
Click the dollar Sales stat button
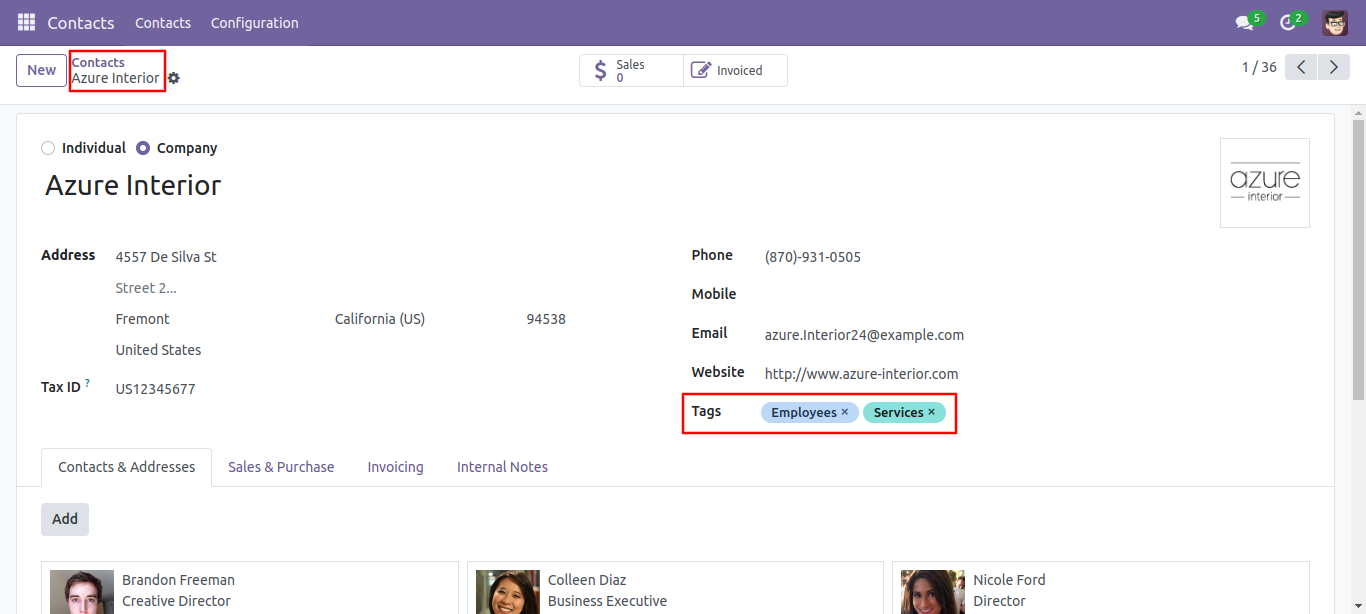point(631,70)
